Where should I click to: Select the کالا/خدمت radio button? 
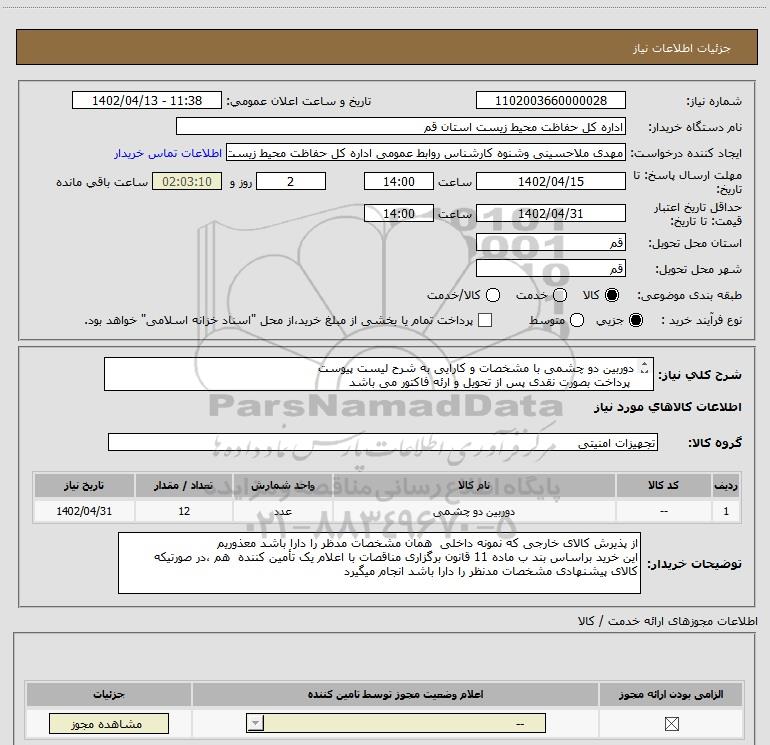point(493,295)
